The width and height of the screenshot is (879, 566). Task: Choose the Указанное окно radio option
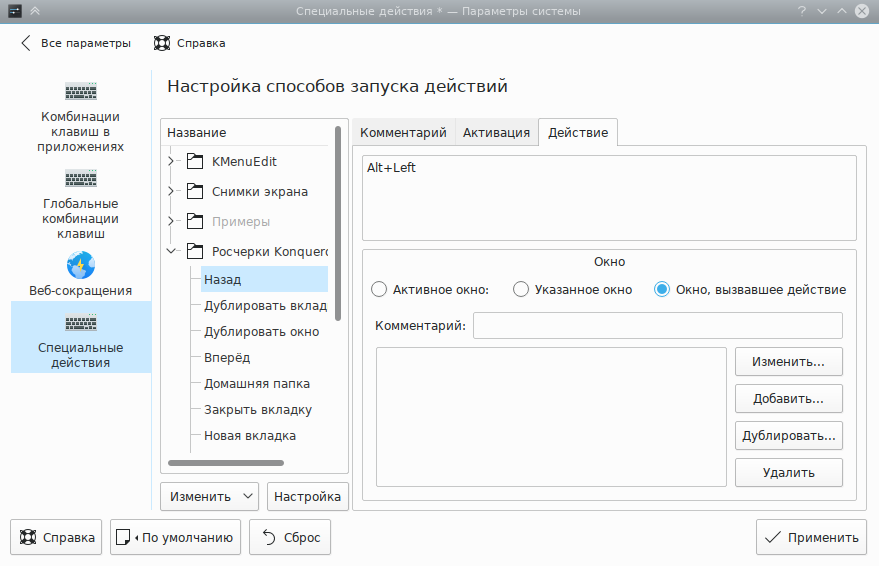(x=521, y=290)
